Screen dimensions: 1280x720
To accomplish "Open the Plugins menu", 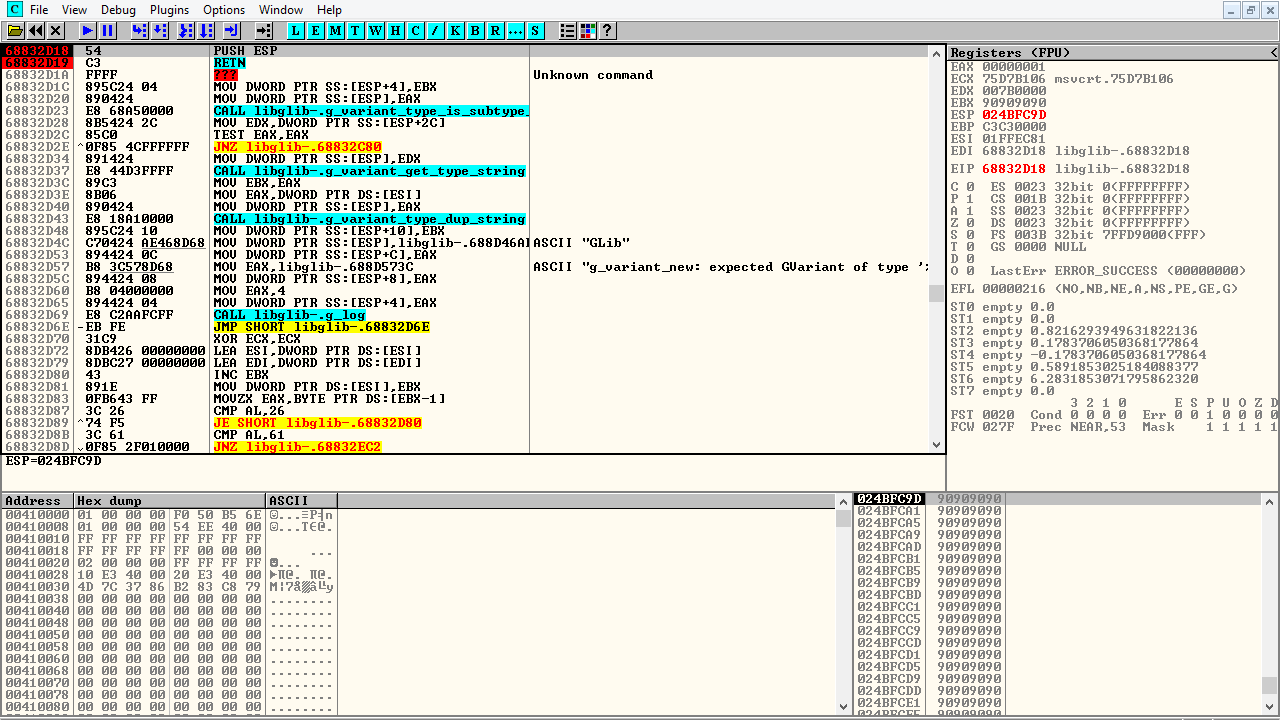I will coord(169,10).
